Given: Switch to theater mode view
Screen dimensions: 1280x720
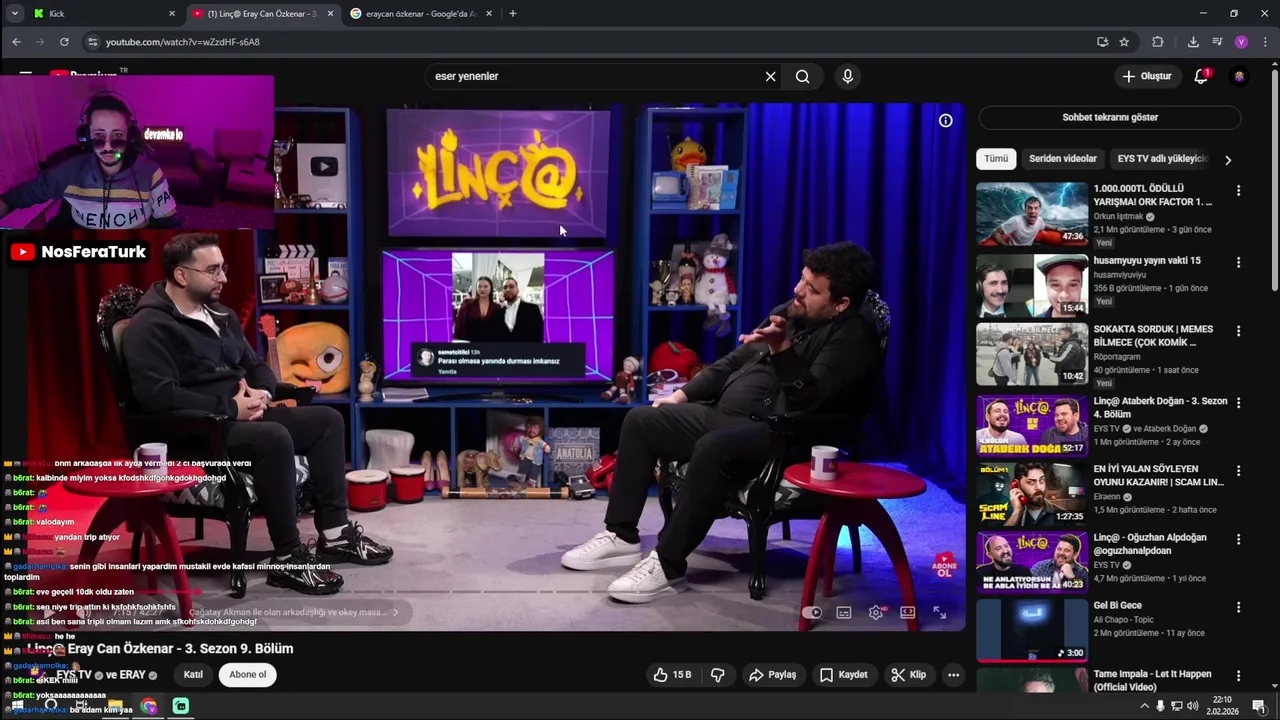Looking at the screenshot, I should (908, 612).
